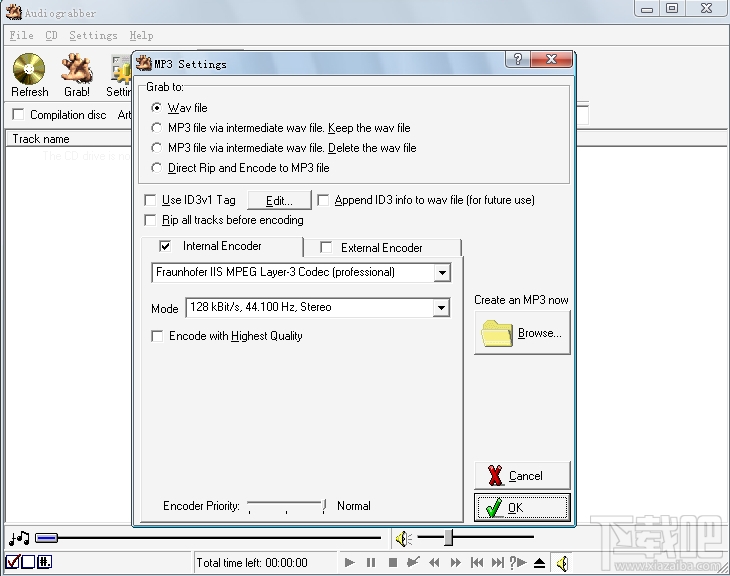Click the Browse... button to create an MP3
This screenshot has width=730, height=576.
[522, 333]
